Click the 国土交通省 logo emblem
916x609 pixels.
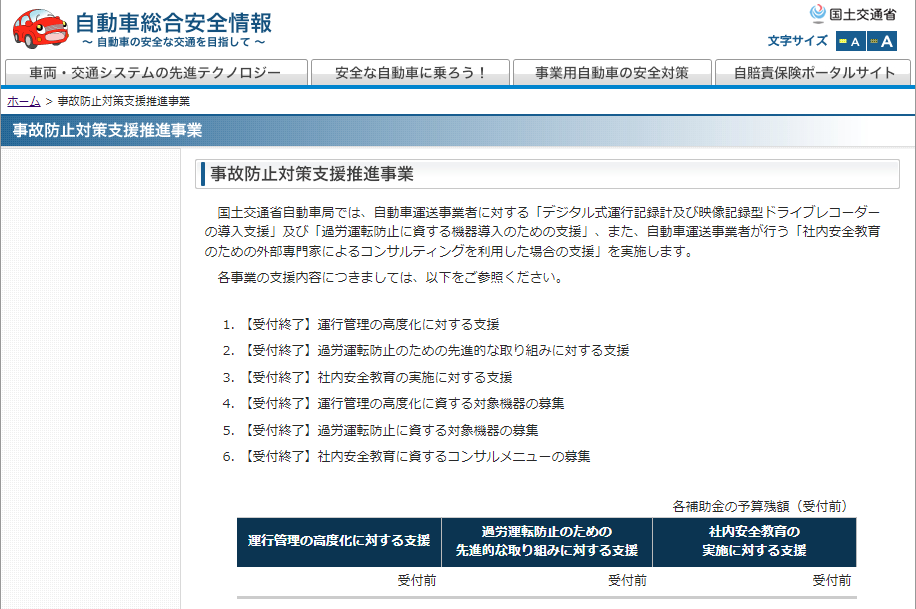coord(818,14)
